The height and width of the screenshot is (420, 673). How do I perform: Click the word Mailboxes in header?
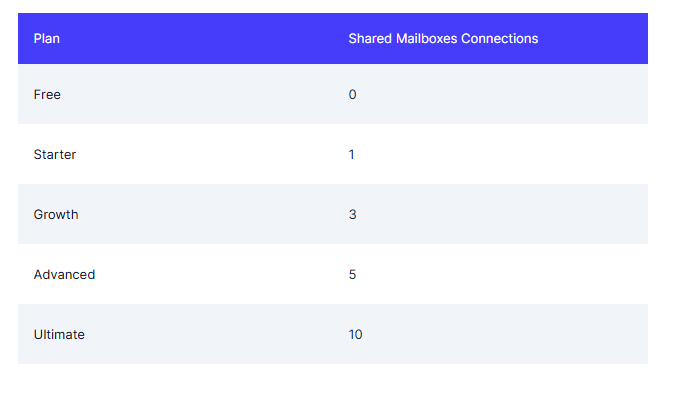[427, 39]
